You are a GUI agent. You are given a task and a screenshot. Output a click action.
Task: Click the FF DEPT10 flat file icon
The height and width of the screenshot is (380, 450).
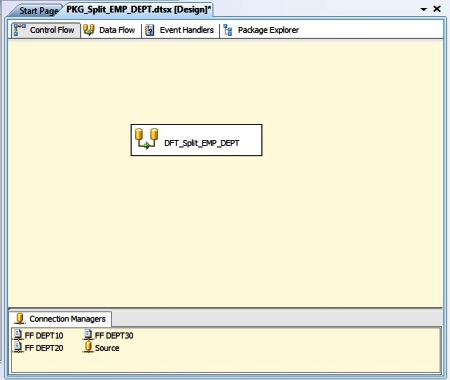[x=18, y=335]
